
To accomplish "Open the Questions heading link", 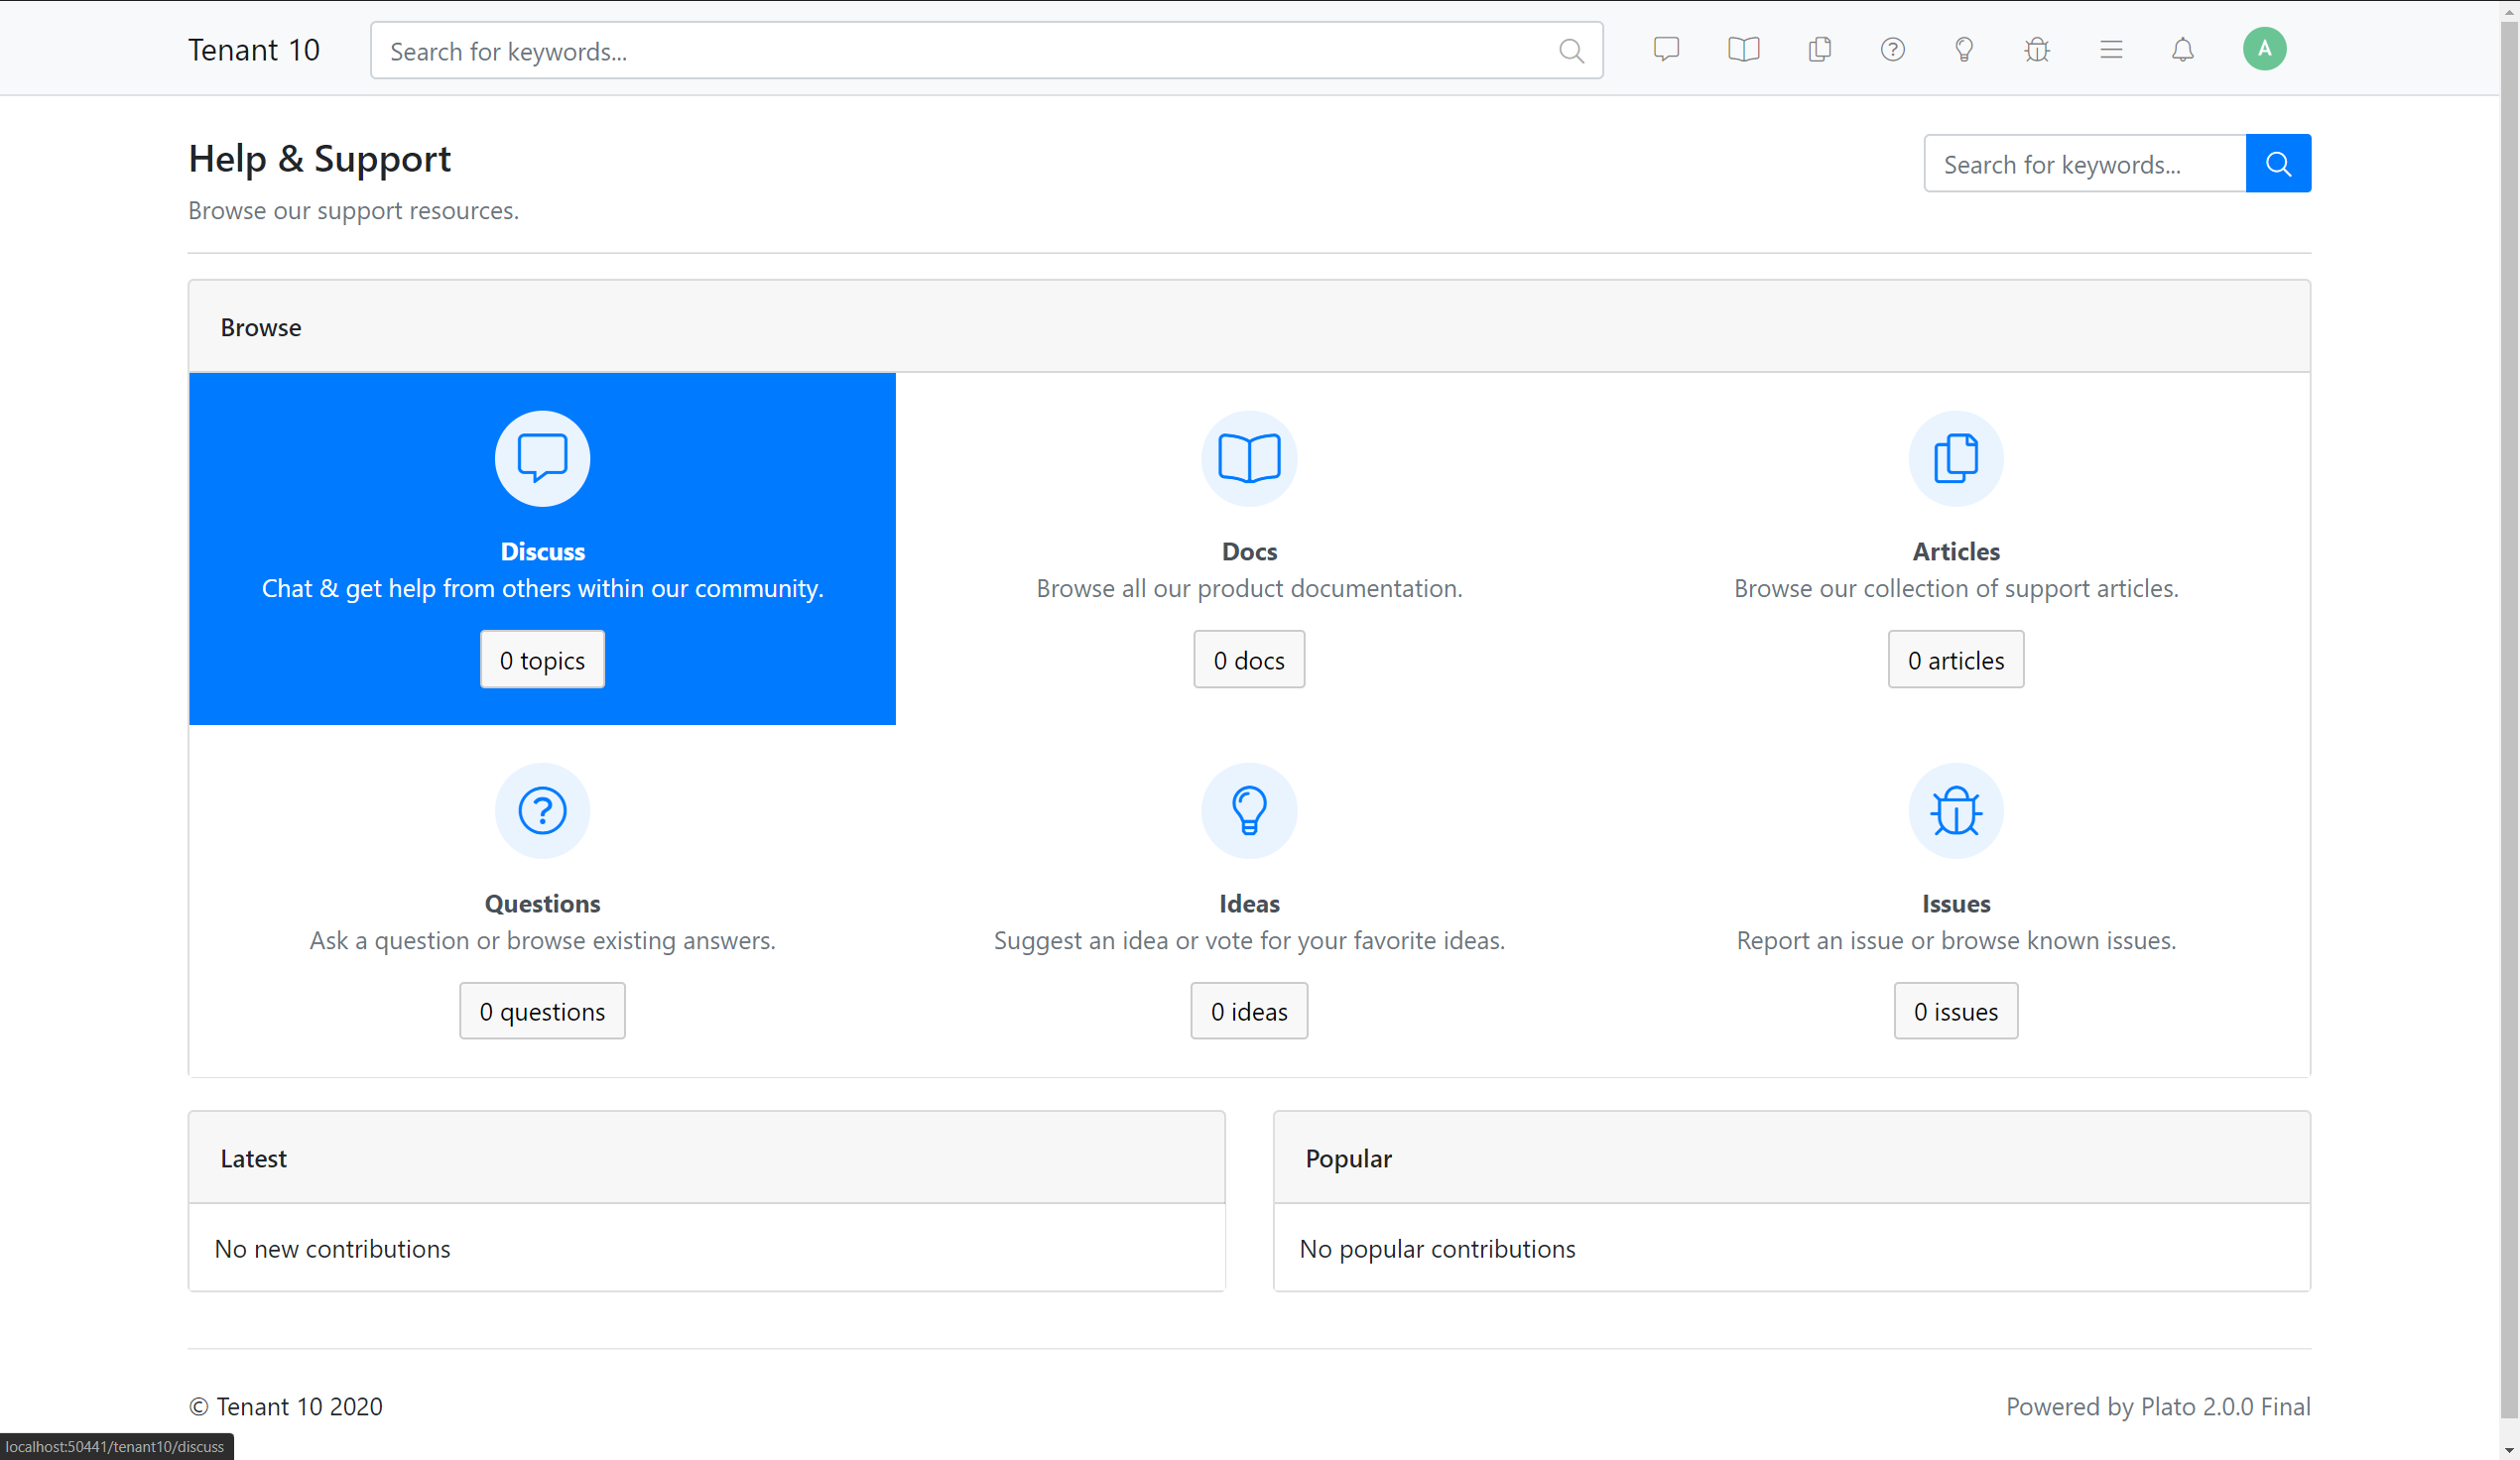I will click(542, 904).
